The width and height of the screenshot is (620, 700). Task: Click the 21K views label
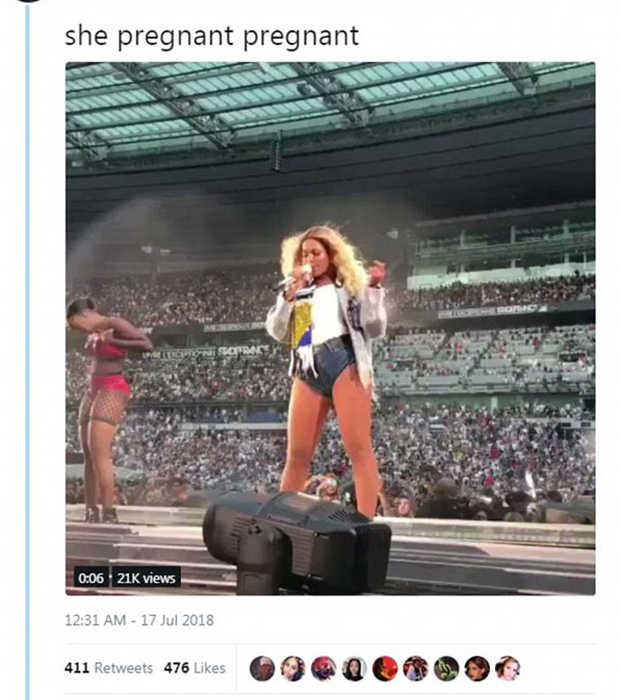click(x=146, y=577)
